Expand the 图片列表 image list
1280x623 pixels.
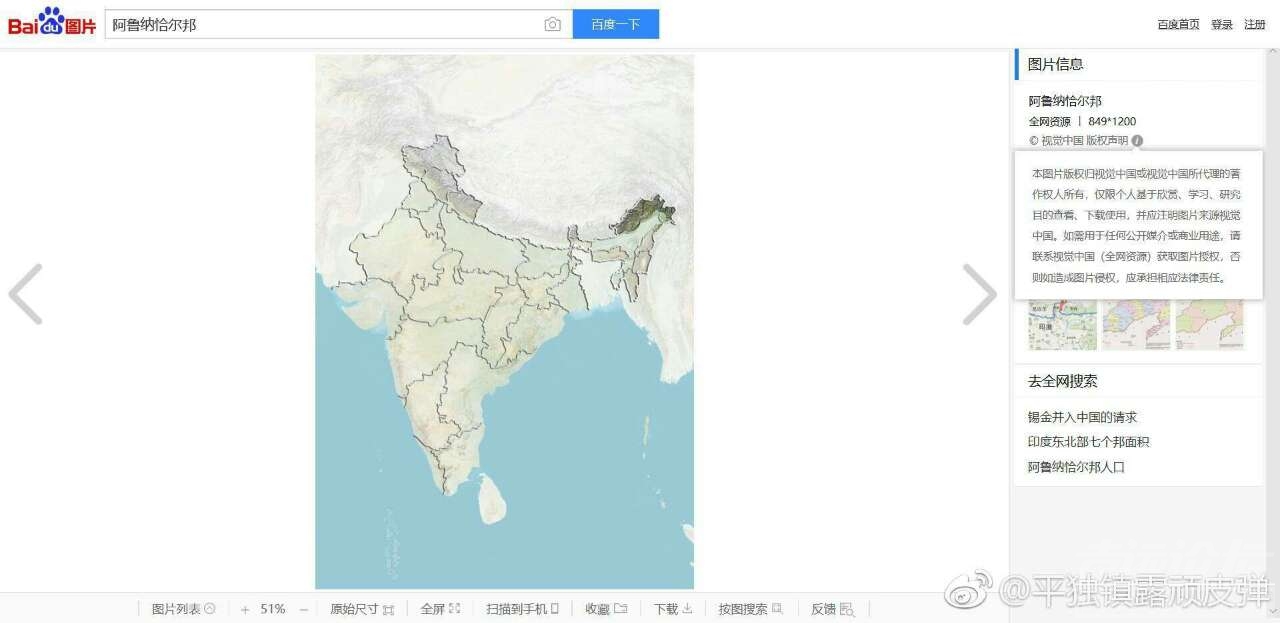183,609
